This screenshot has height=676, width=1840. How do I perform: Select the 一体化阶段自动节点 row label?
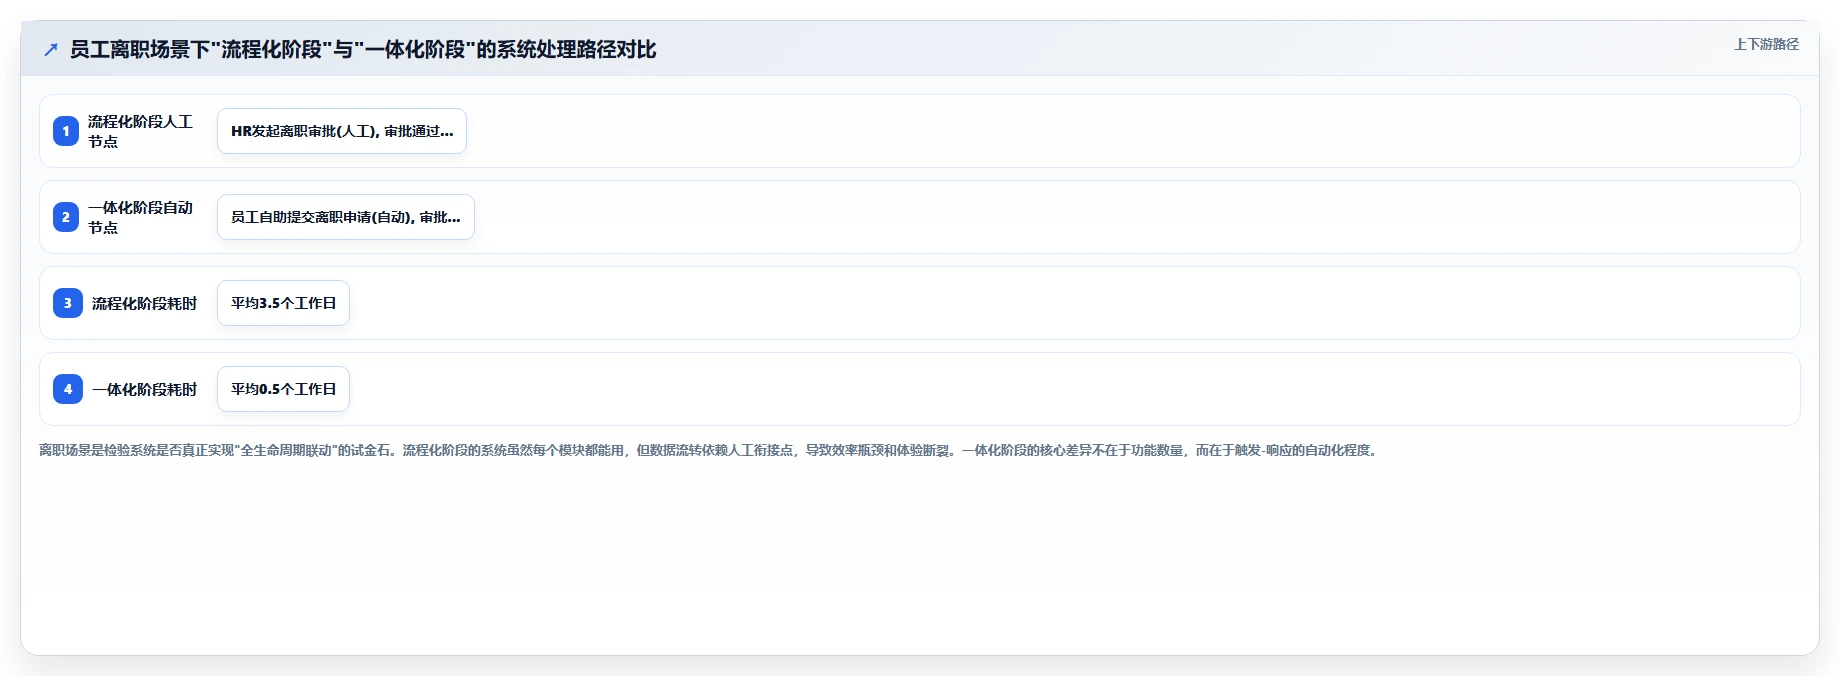pos(140,217)
